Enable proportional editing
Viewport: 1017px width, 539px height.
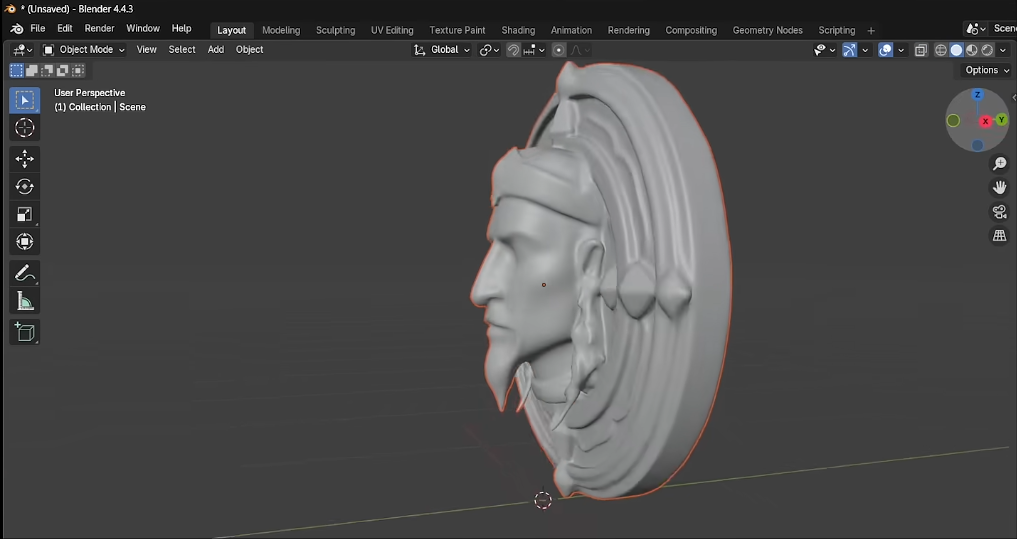tap(559, 50)
